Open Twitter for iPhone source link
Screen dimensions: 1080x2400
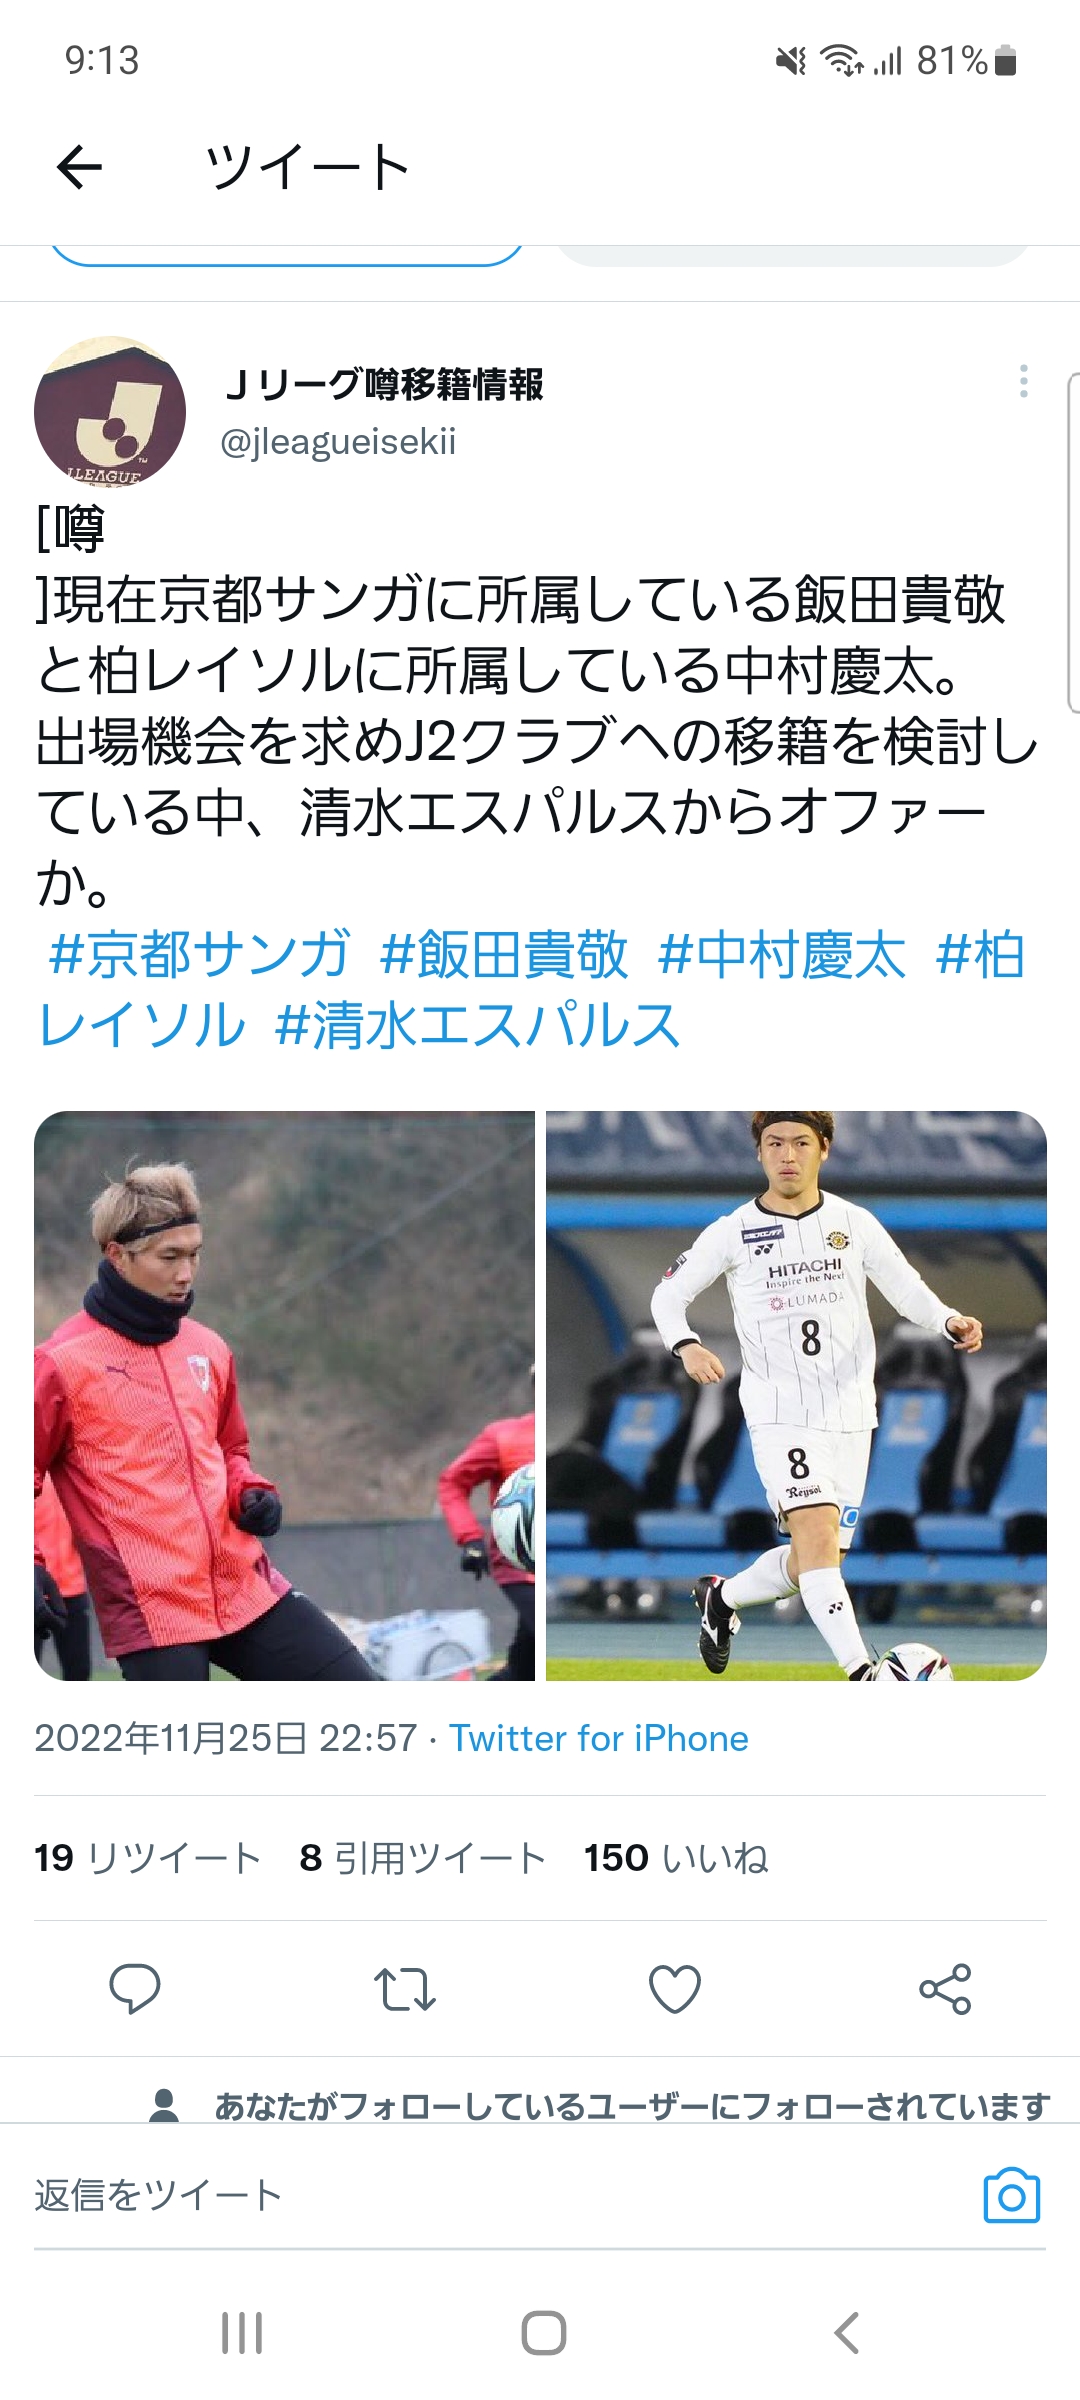pos(598,1739)
